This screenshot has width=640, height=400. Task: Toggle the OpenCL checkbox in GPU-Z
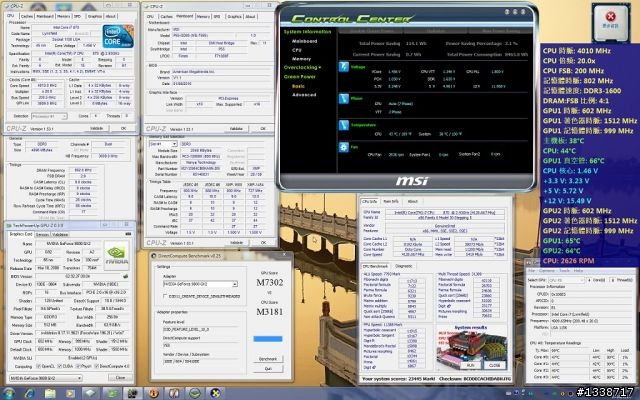[x=39, y=366]
